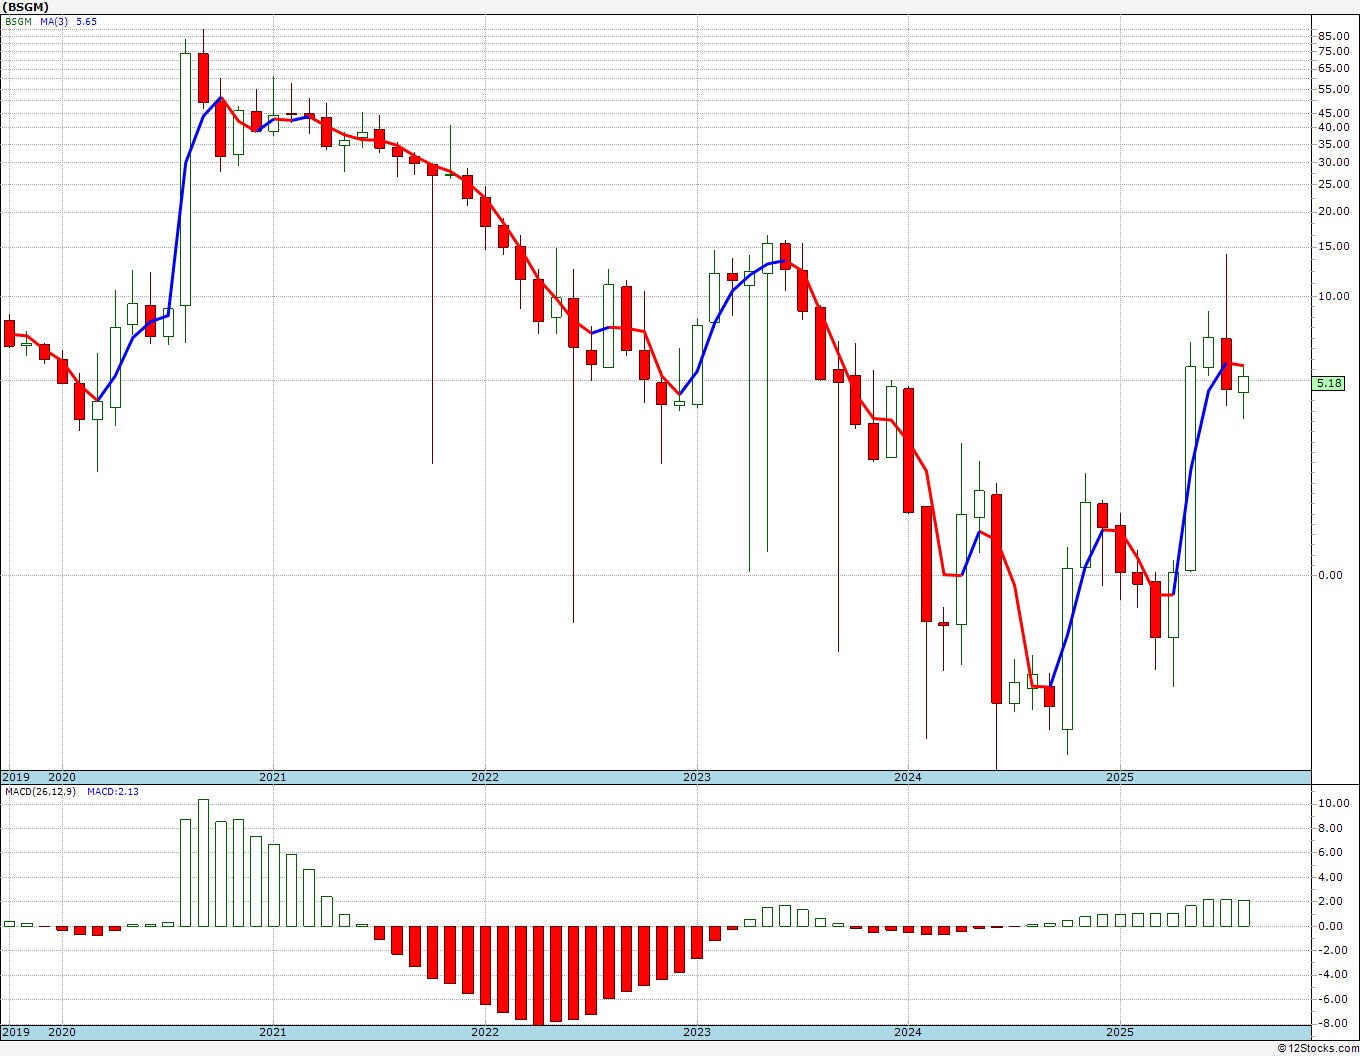Click the 45.00 price axis label
The width and height of the screenshot is (1360, 1056).
[1334, 112]
